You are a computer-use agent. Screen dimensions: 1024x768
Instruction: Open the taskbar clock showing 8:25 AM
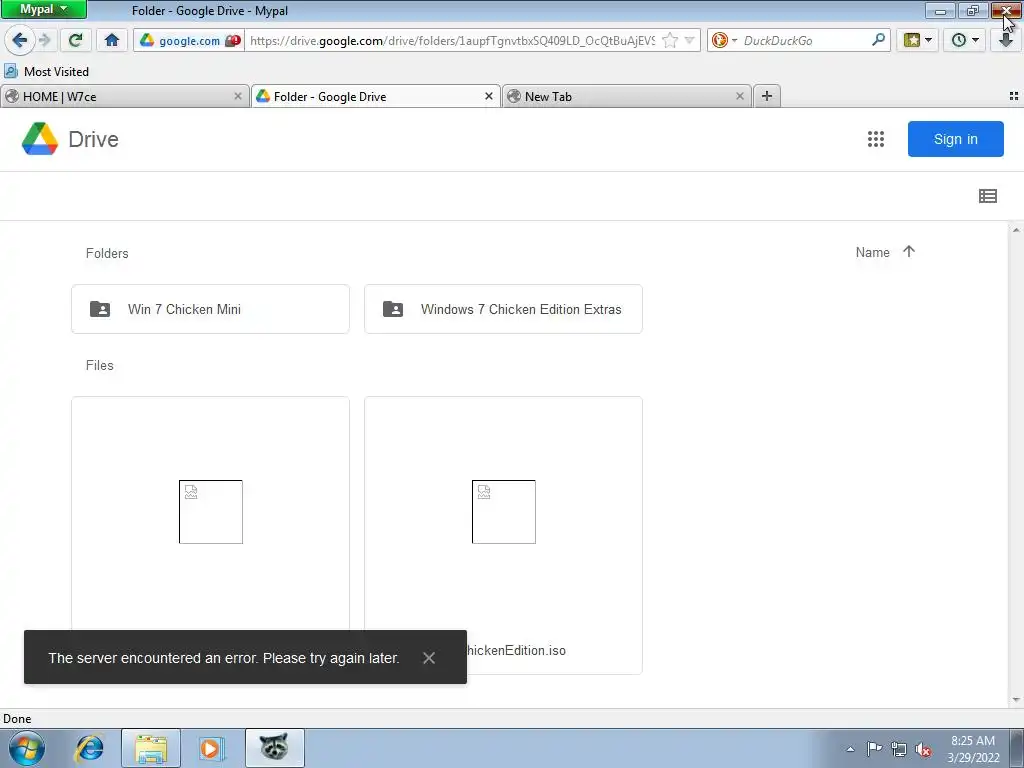(973, 749)
